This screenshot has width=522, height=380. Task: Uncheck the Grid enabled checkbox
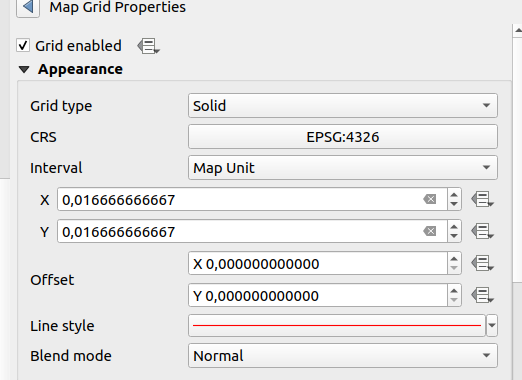click(23, 45)
